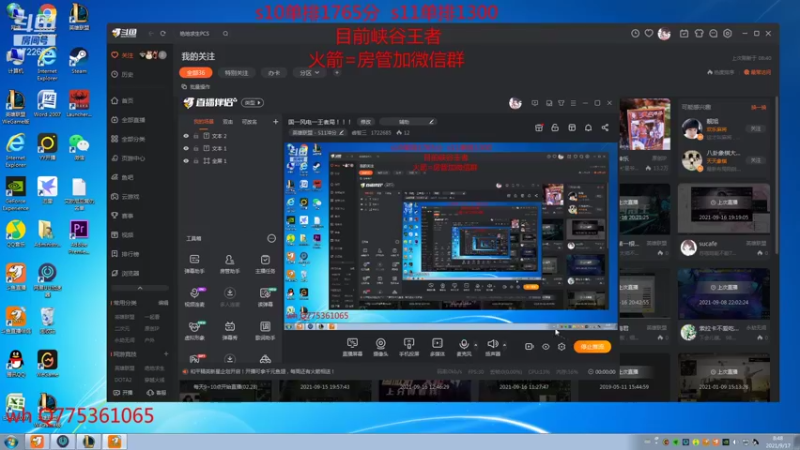Screen dimensions: 800x450
Task: Click the share icon in the companion header
Action: (x=605, y=128)
